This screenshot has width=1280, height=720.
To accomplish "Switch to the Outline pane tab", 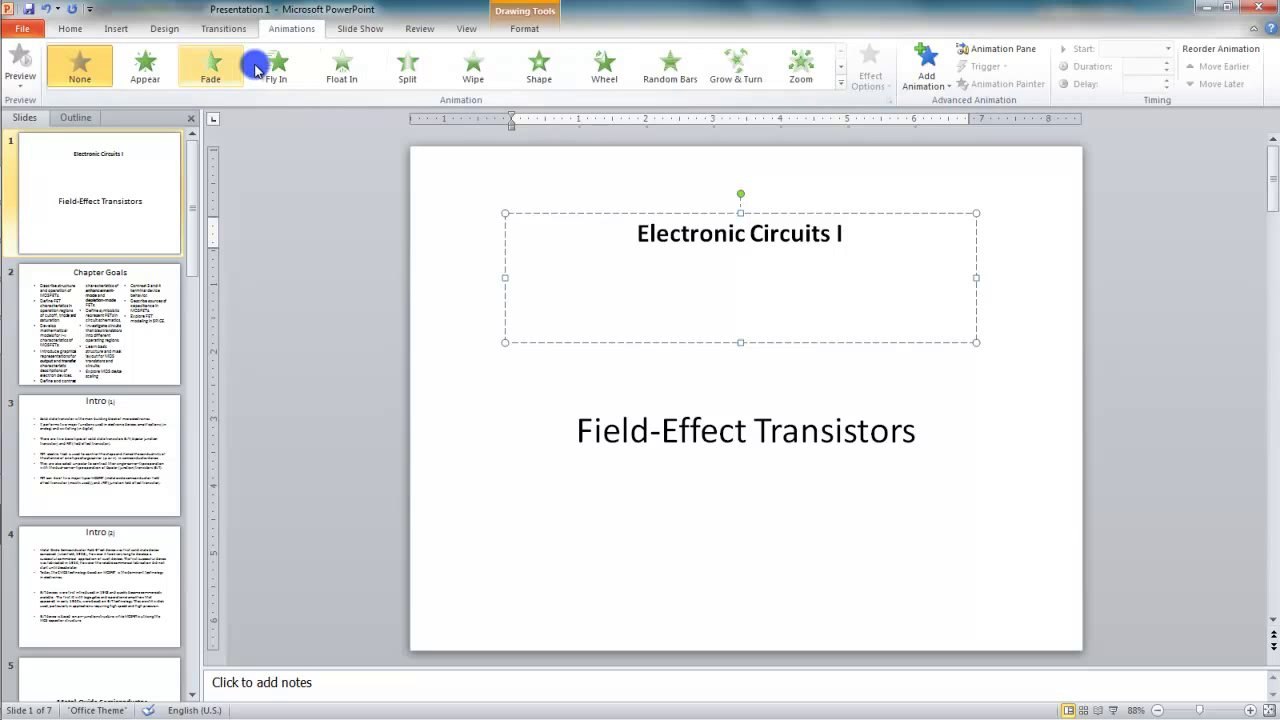I will (75, 118).
